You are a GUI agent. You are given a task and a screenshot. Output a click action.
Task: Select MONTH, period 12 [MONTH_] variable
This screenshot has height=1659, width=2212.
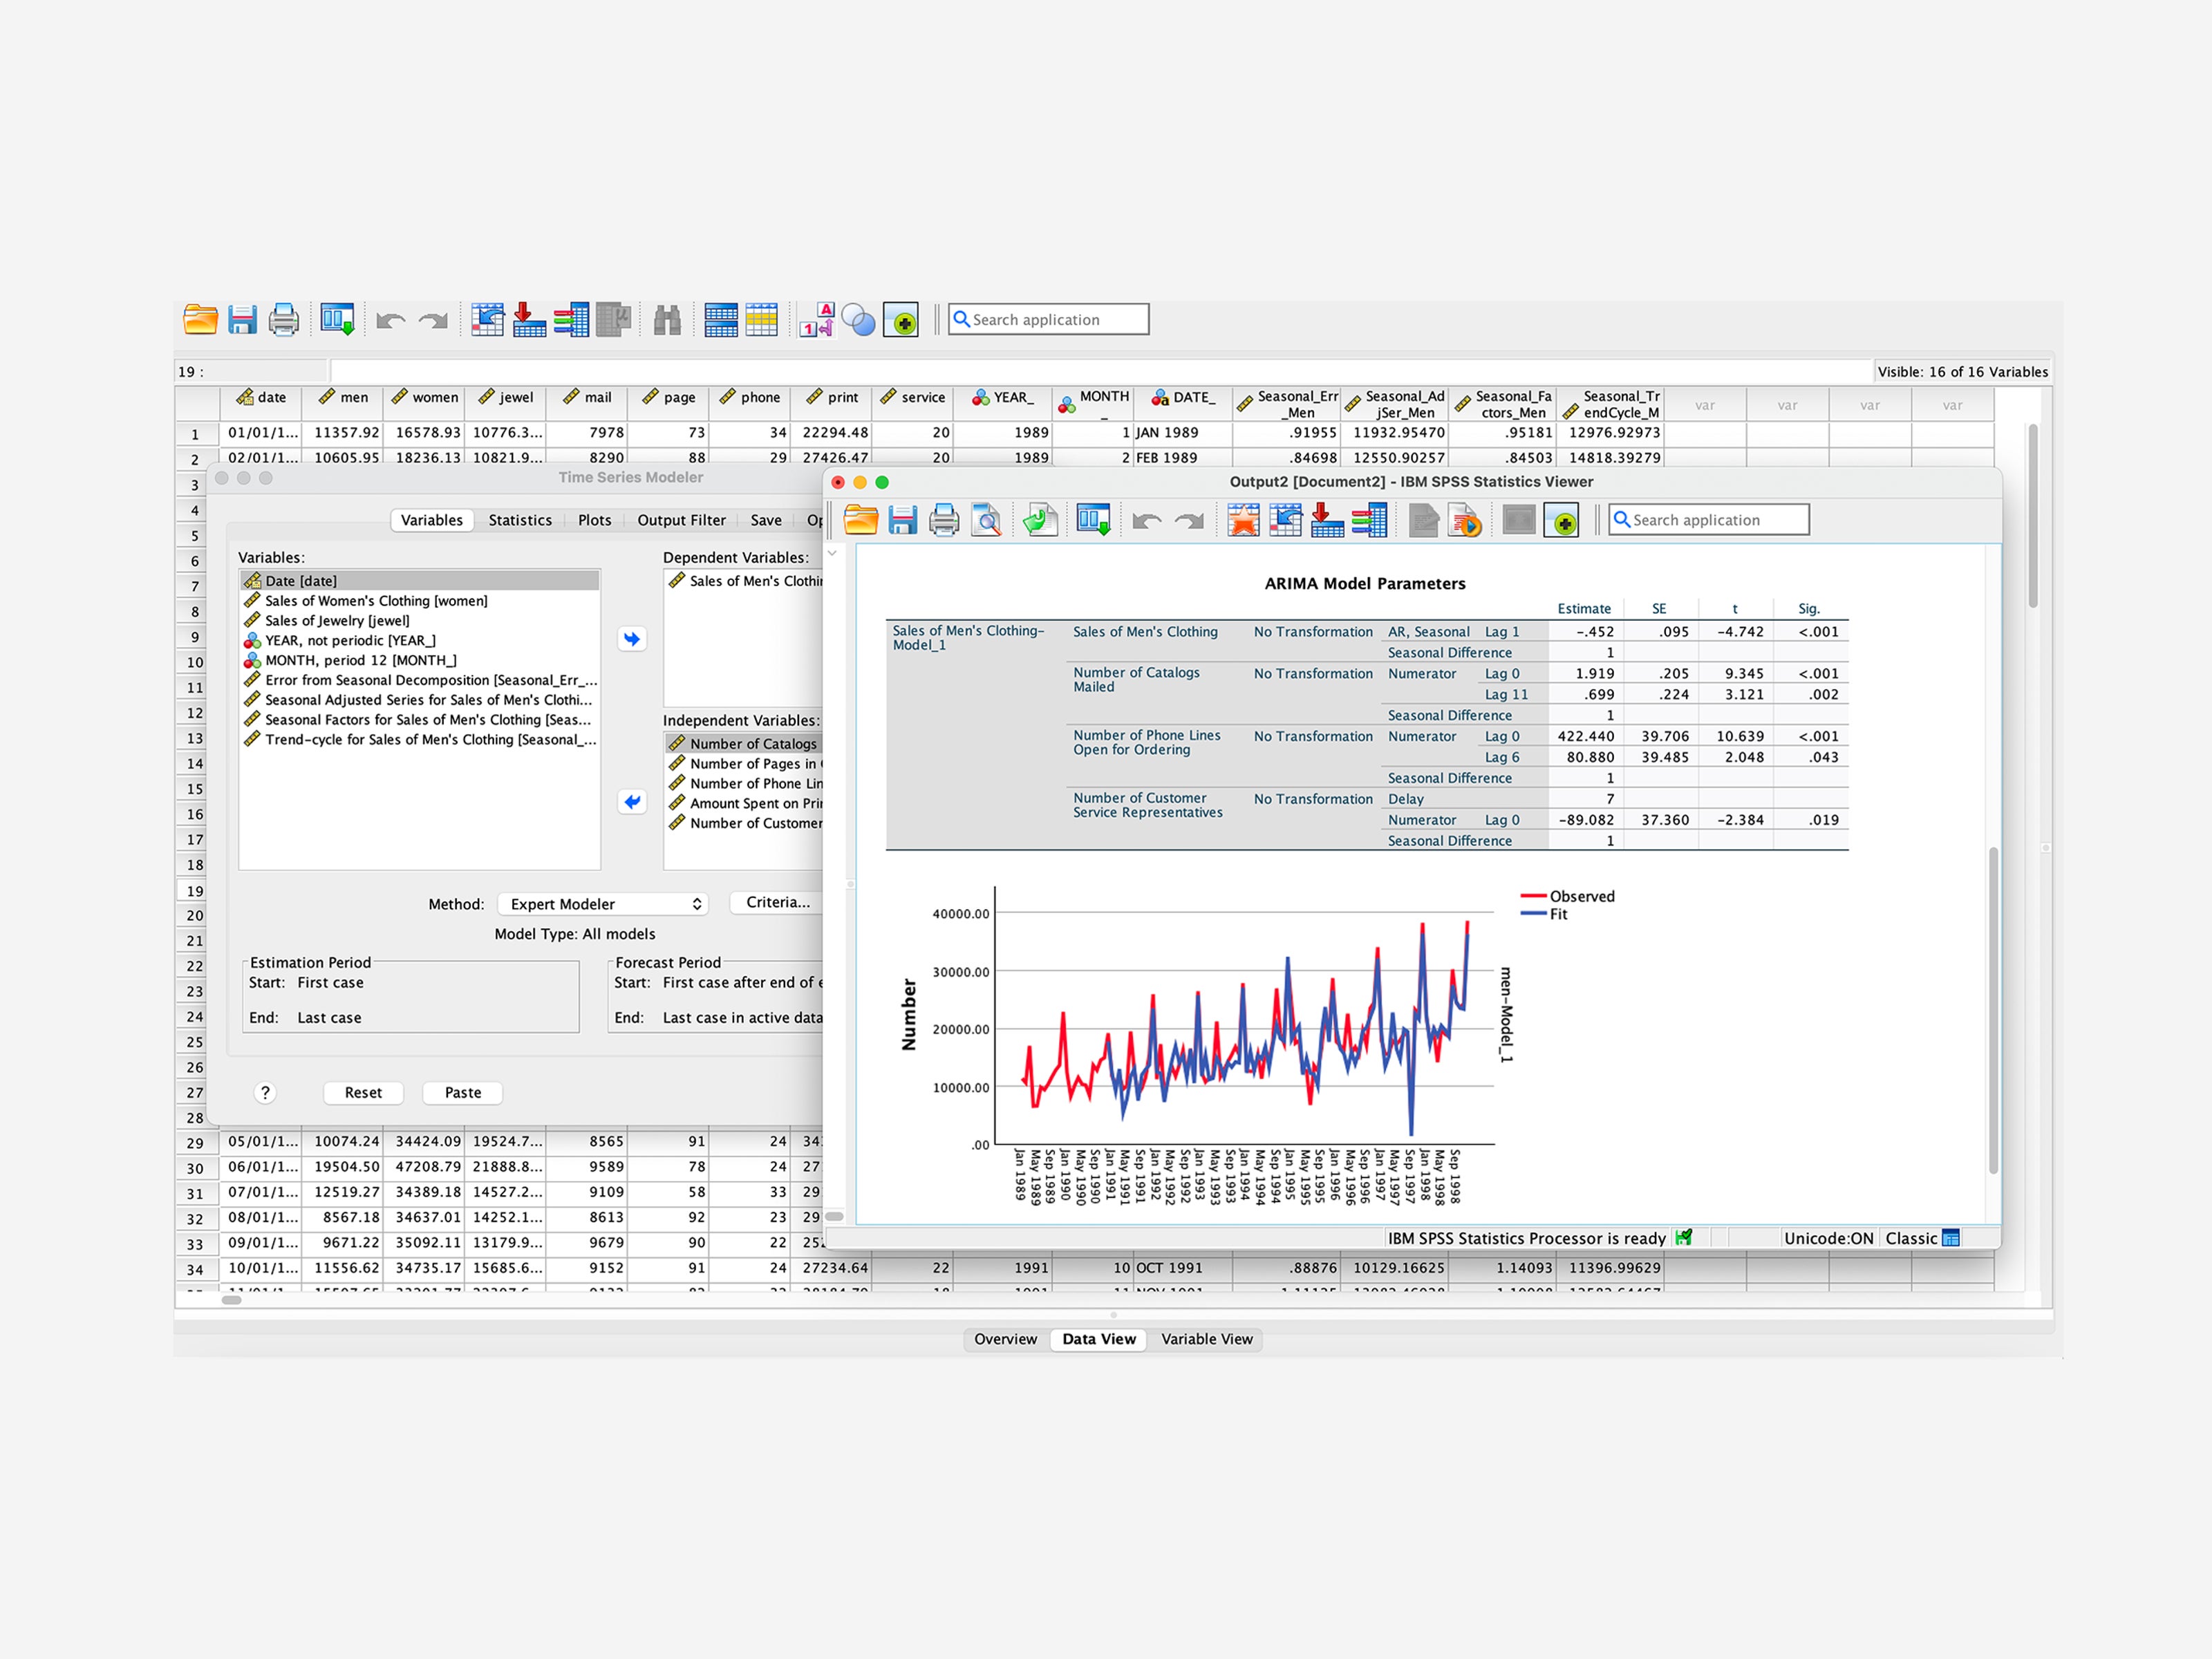point(419,661)
